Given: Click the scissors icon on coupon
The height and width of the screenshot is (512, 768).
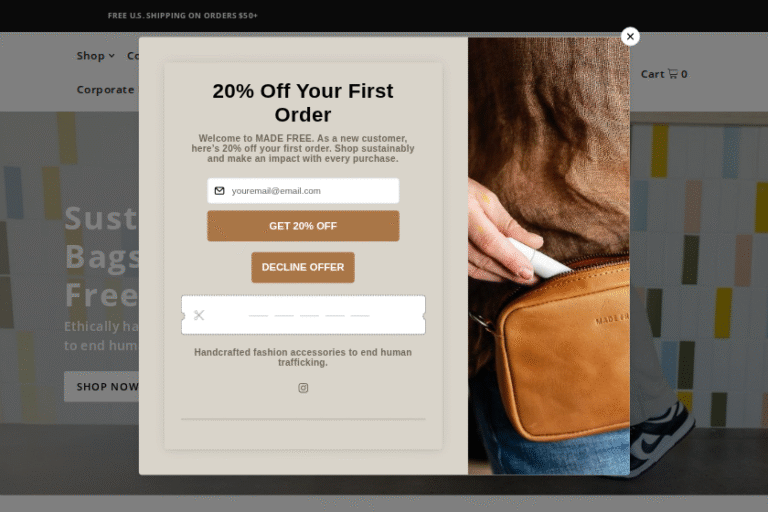Looking at the screenshot, I should pyautogui.click(x=199, y=315).
